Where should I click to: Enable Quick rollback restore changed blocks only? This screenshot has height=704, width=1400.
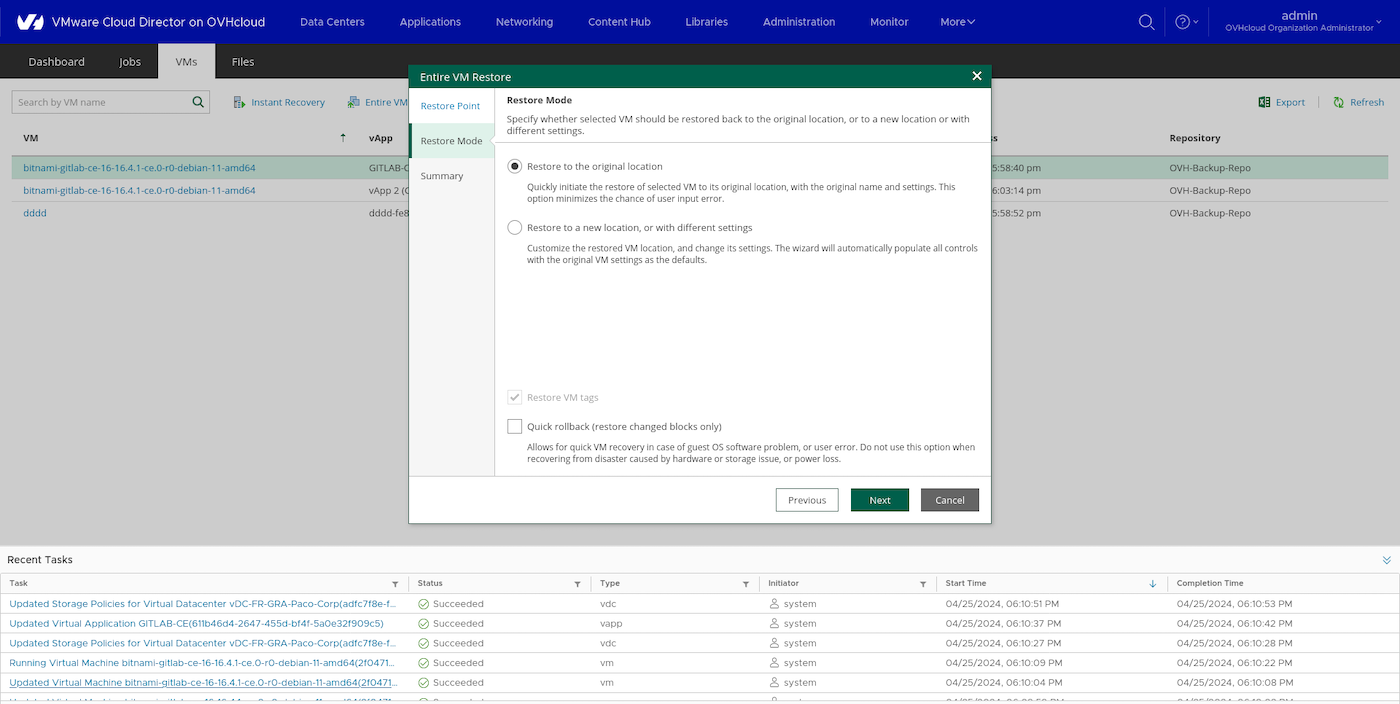(x=514, y=426)
